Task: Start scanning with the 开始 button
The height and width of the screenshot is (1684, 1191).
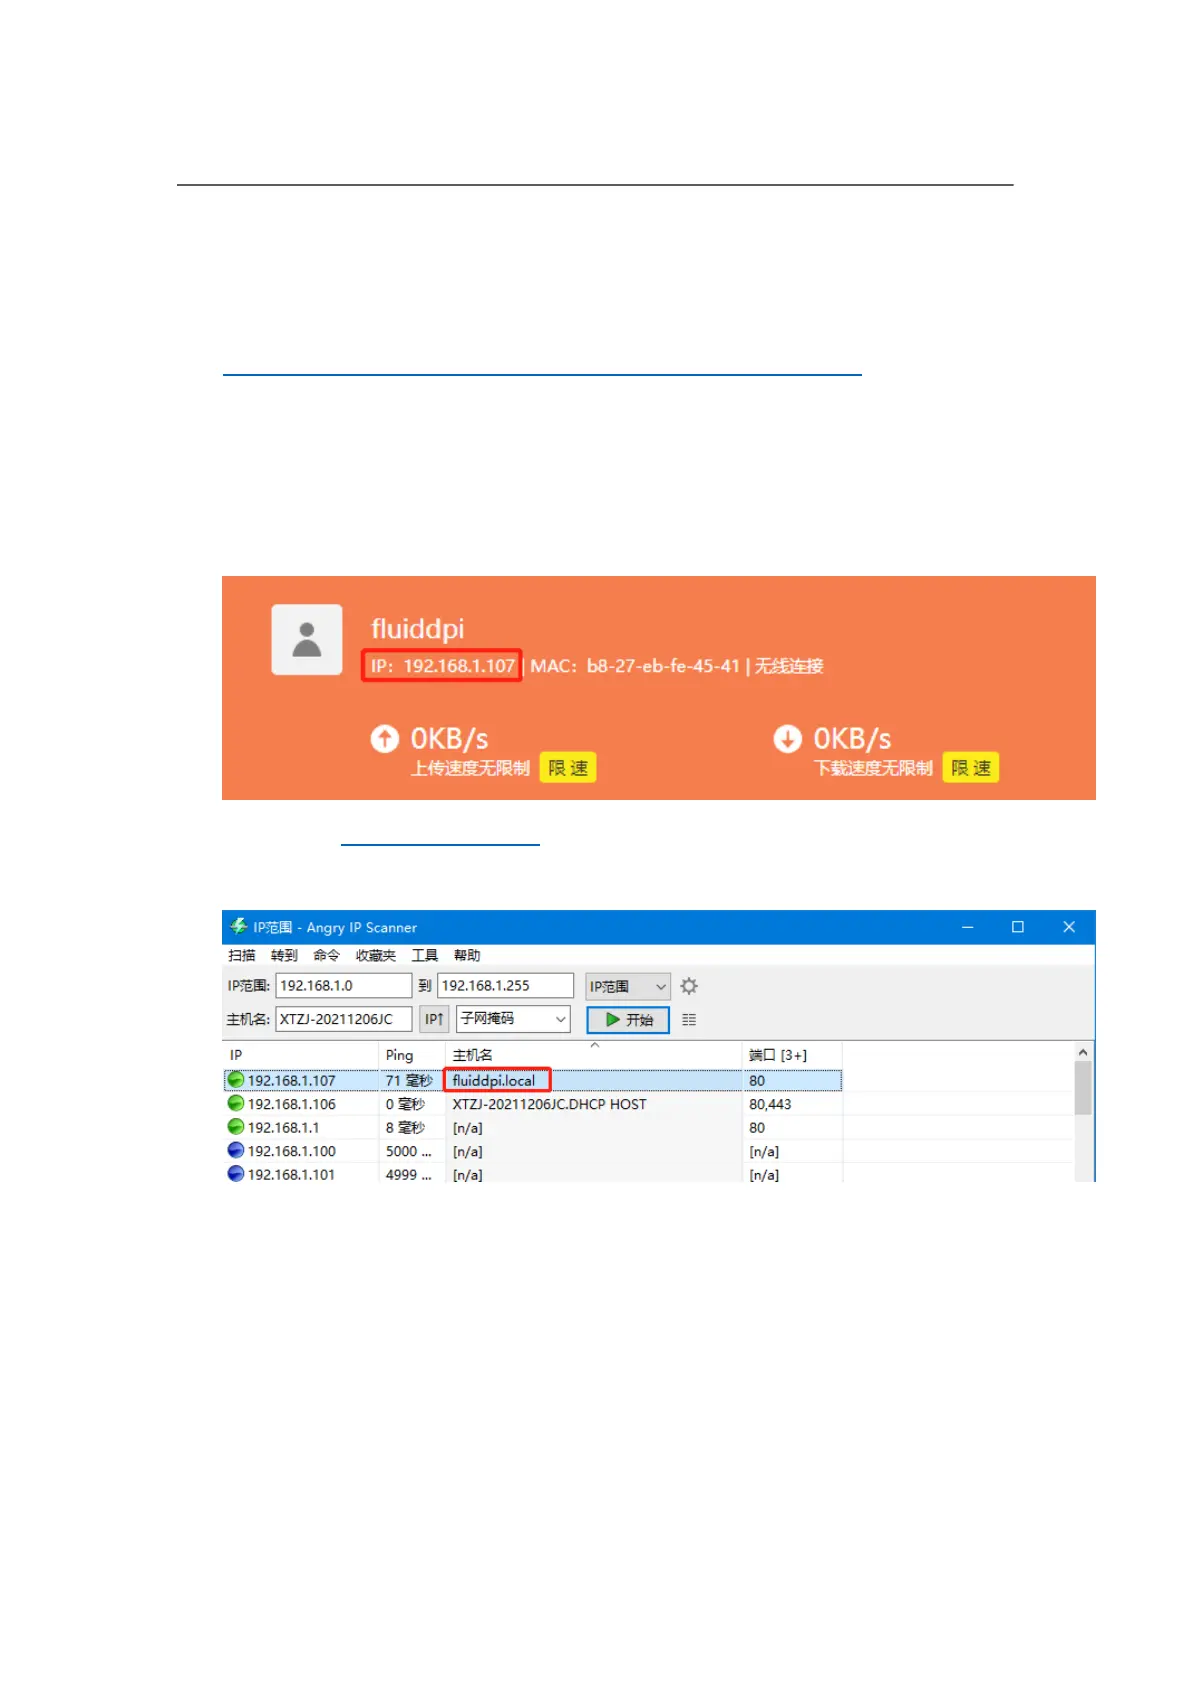Action: (x=628, y=1019)
